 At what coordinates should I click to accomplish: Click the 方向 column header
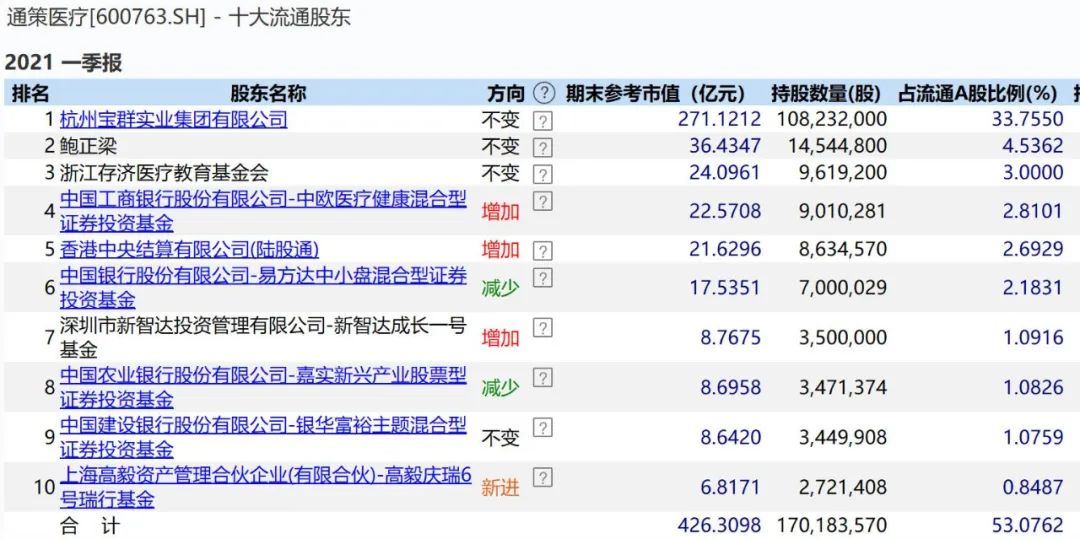tap(506, 93)
